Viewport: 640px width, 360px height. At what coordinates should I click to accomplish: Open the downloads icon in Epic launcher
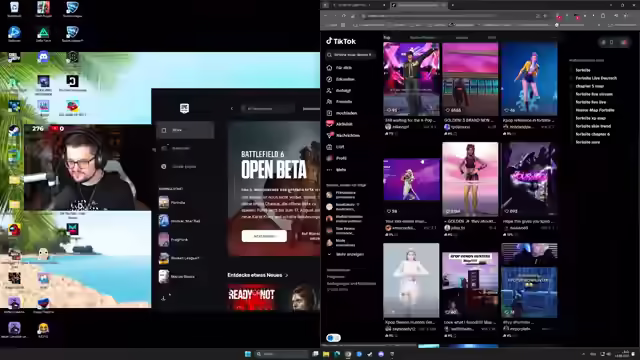164,298
